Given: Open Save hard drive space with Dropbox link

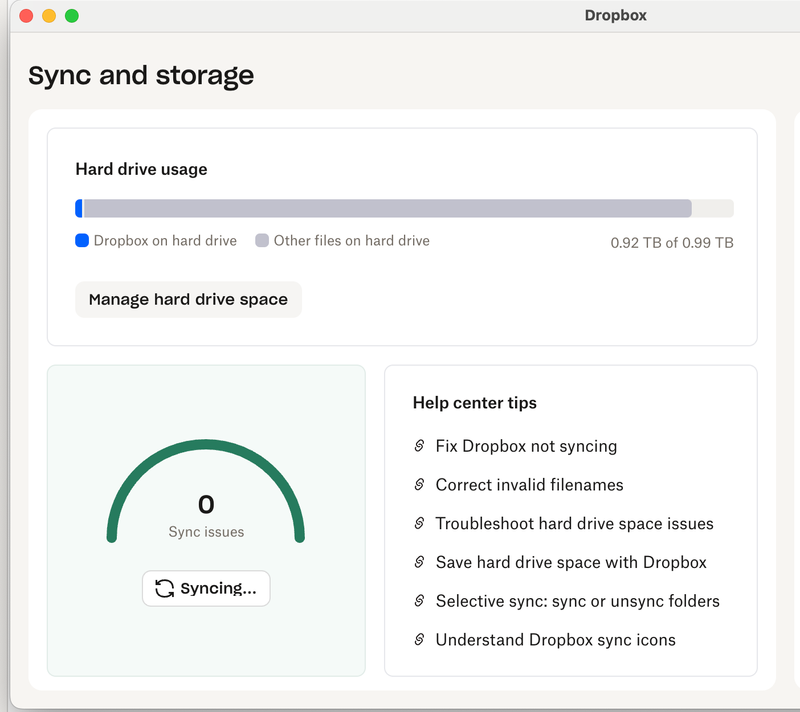Looking at the screenshot, I should pyautogui.click(x=571, y=562).
